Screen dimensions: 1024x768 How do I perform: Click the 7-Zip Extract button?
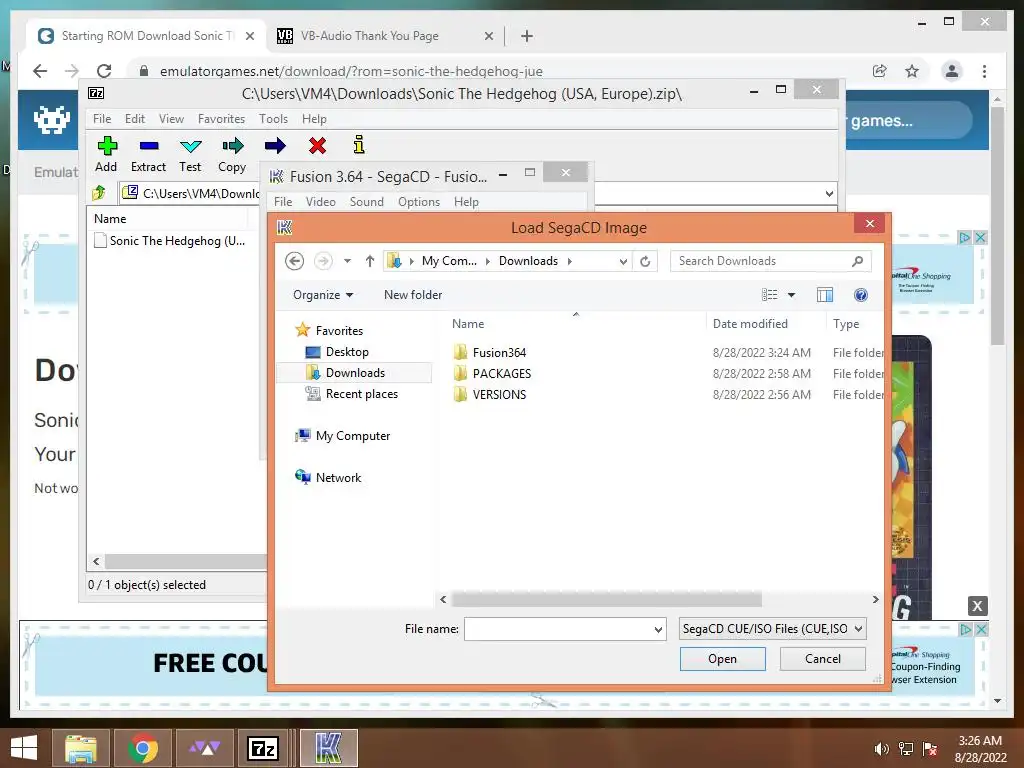[x=148, y=154]
